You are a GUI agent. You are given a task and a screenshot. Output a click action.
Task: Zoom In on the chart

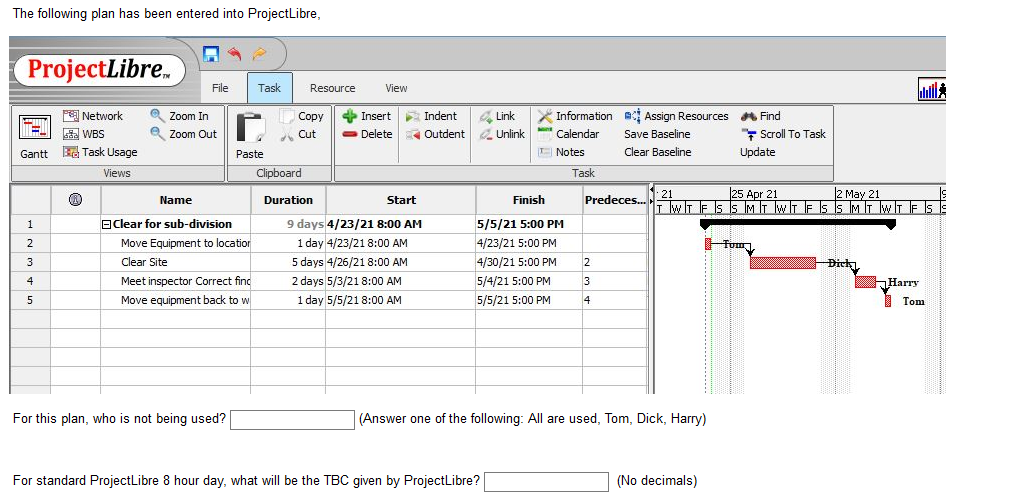tap(180, 116)
